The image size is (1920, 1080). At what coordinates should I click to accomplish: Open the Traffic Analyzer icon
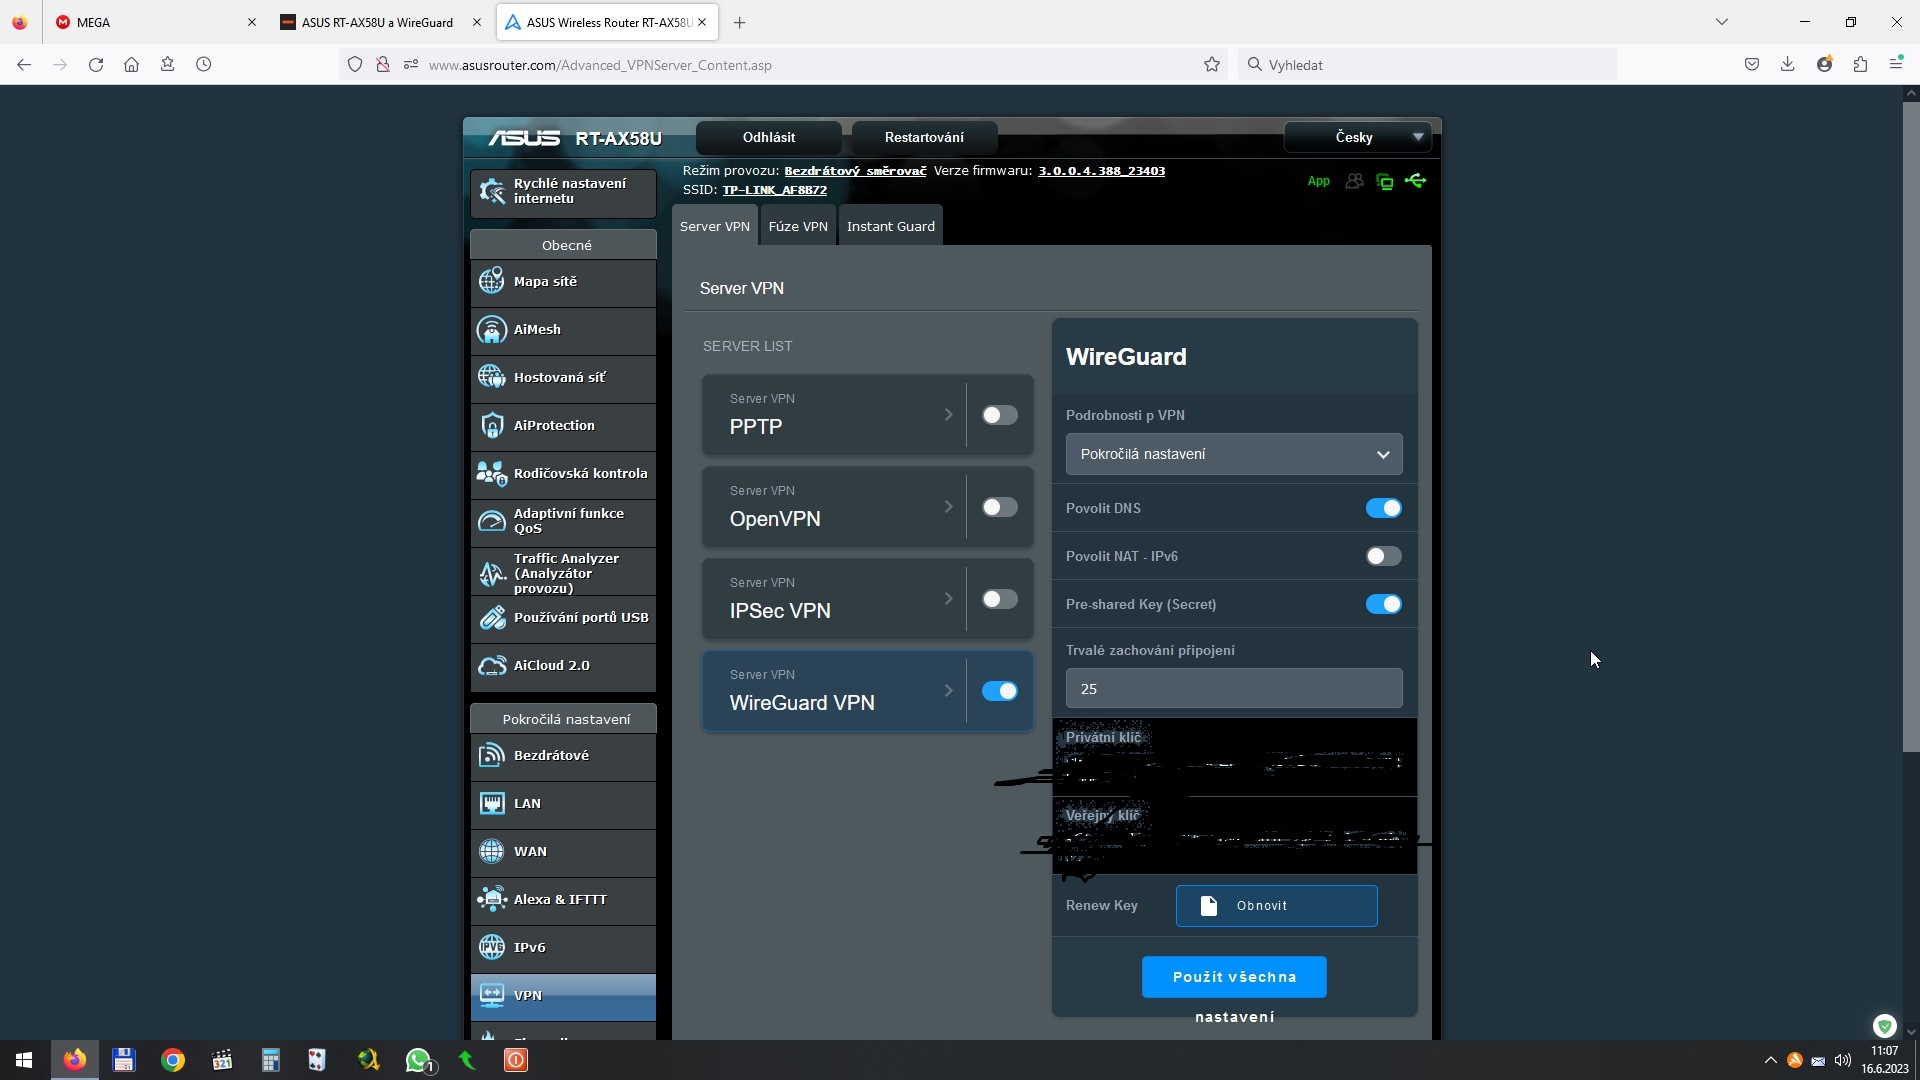(x=491, y=573)
